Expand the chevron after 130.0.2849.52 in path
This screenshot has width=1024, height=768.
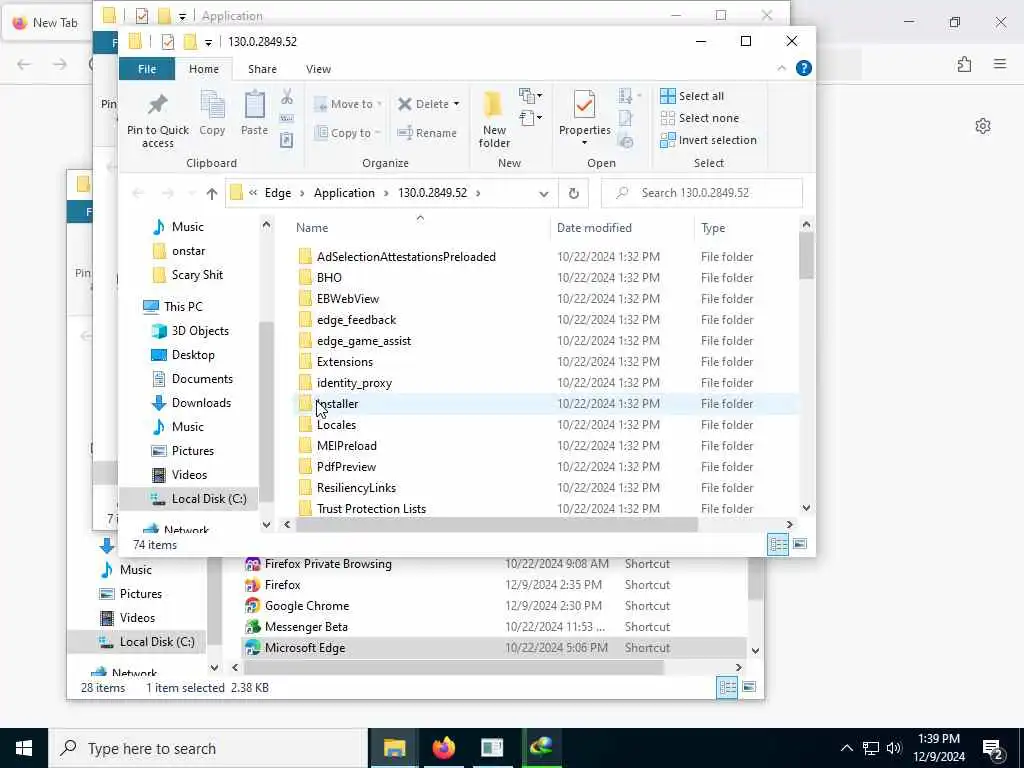pyautogui.click(x=478, y=193)
